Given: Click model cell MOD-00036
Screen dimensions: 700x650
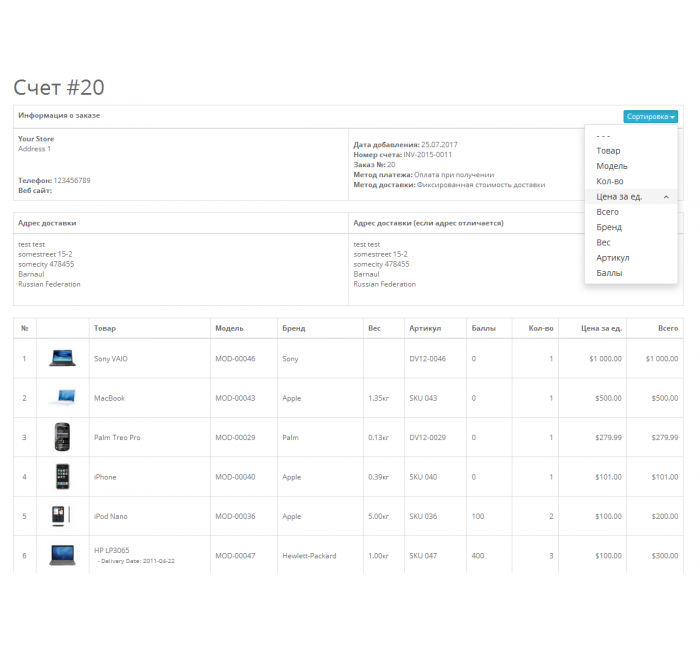Looking at the screenshot, I should coord(235,516).
